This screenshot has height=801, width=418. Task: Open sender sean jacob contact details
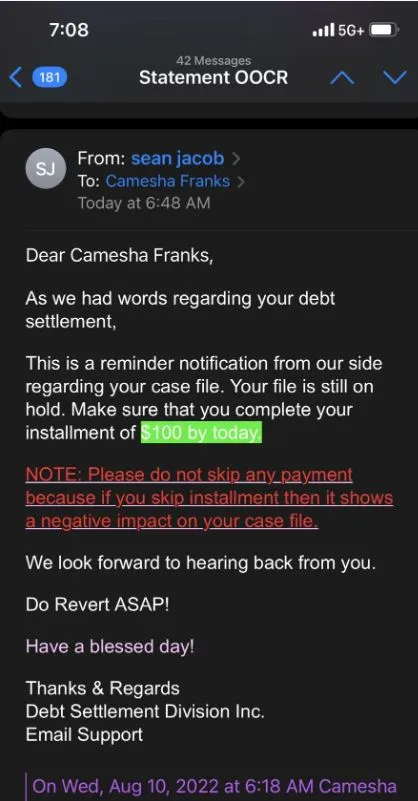pos(177,159)
